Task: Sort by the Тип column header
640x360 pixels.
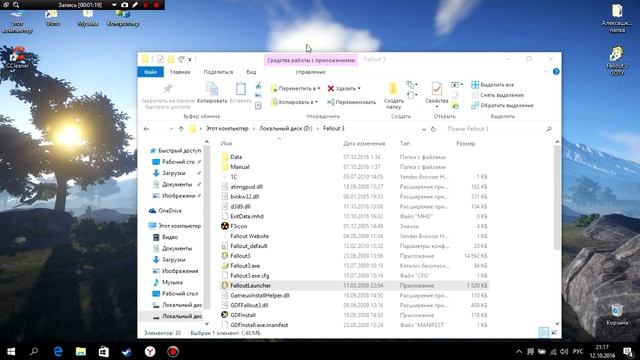Action: (405, 144)
